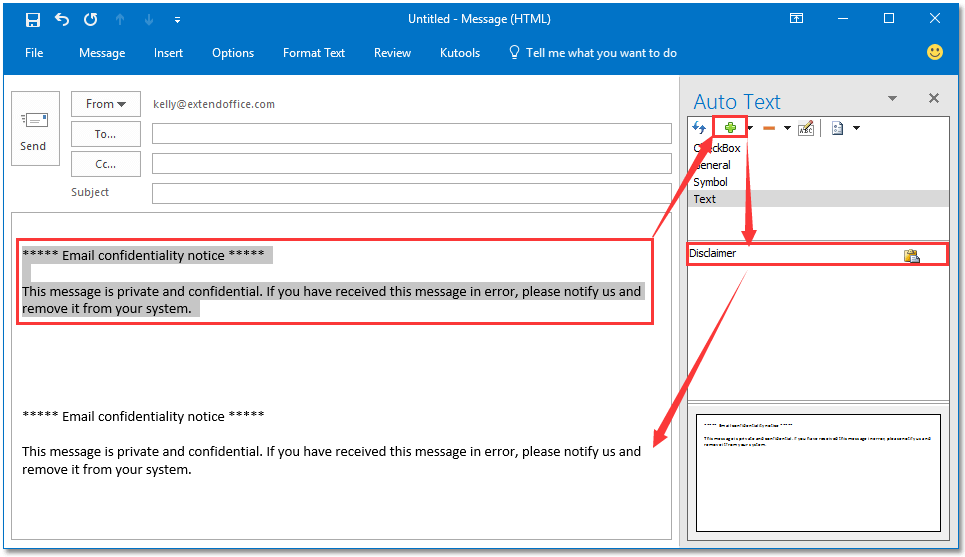Expand the Auto Text pane options arrow
965x557 pixels.
pos(892,98)
